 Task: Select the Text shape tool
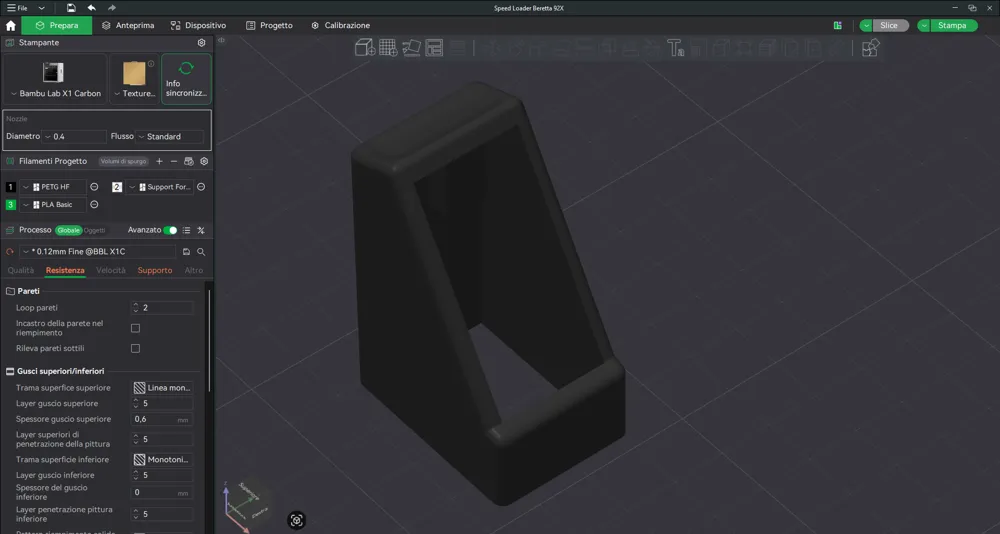[x=675, y=47]
